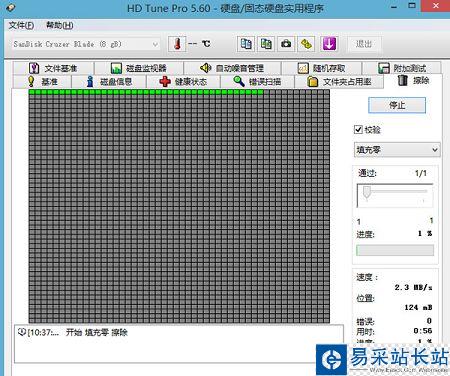This screenshot has width=450, height=376.
Task: Copy text results to clipboard icon
Action: coord(246,44)
